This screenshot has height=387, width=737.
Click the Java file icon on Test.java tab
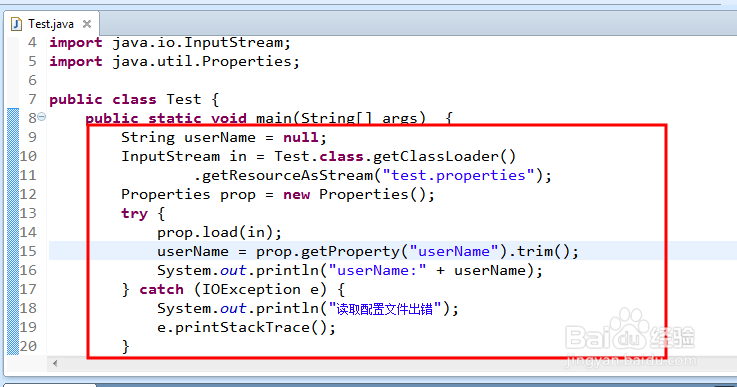click(16, 24)
